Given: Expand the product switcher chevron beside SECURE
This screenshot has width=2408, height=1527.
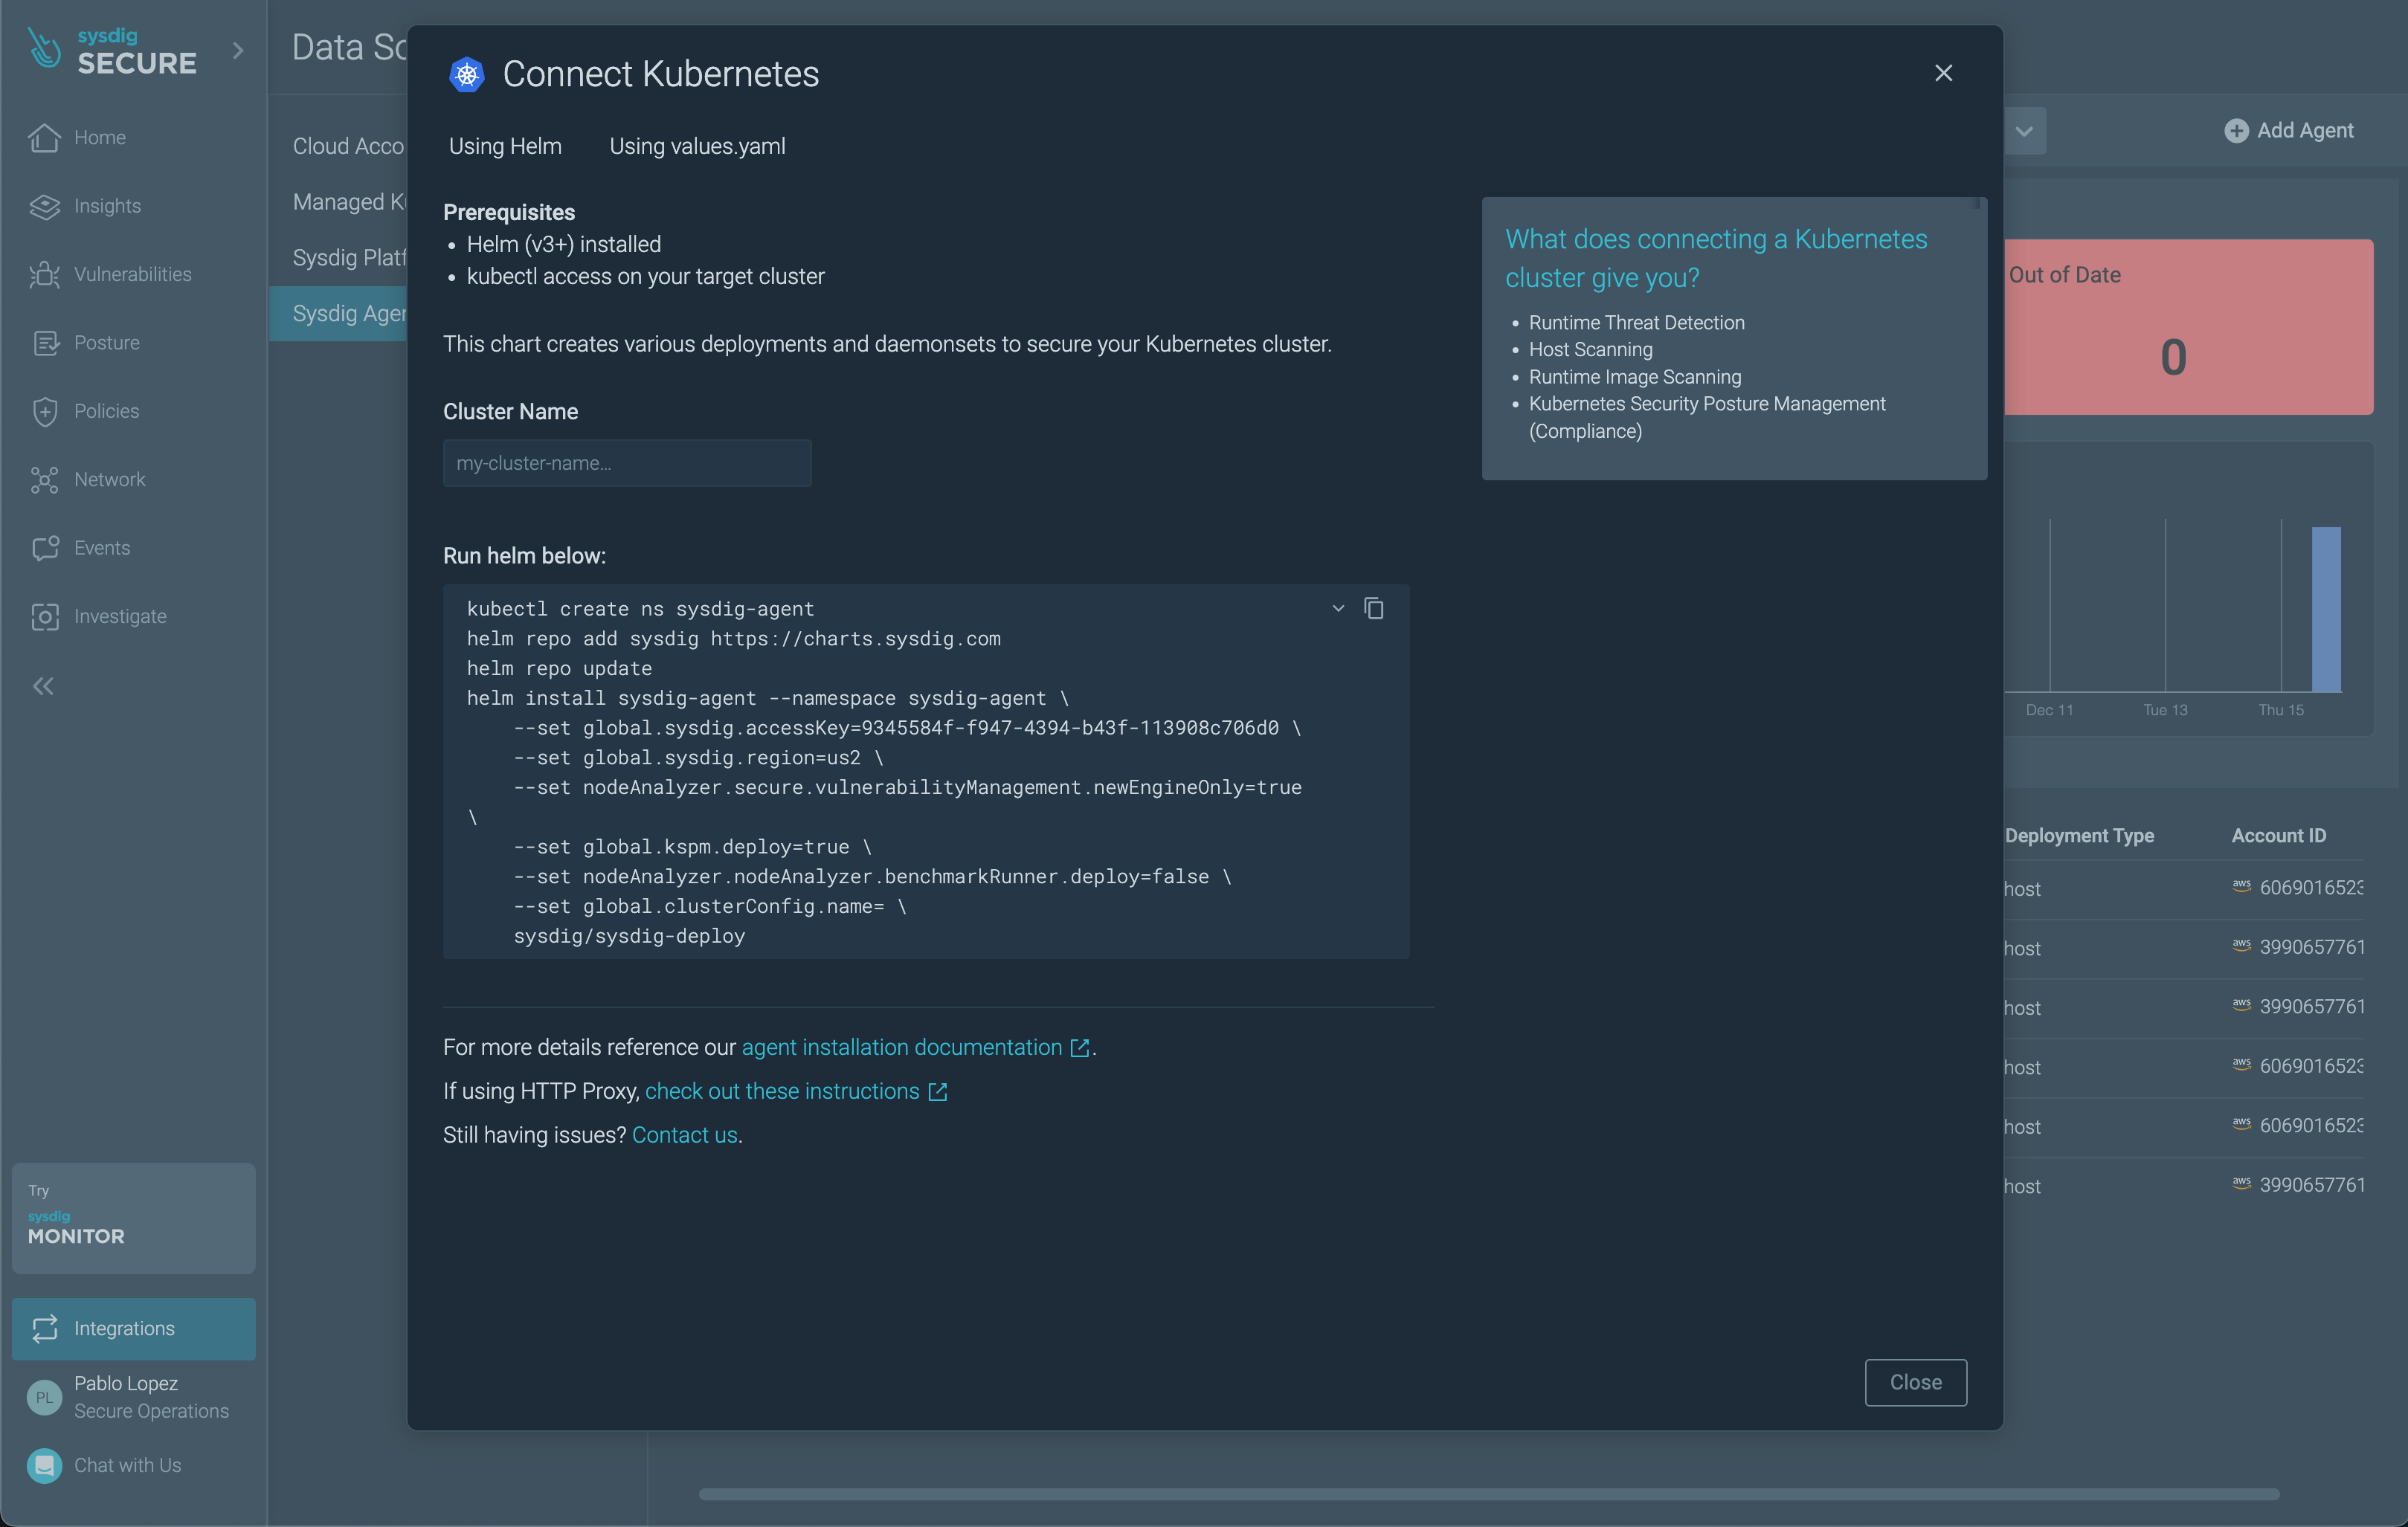Looking at the screenshot, I should click(238, 50).
